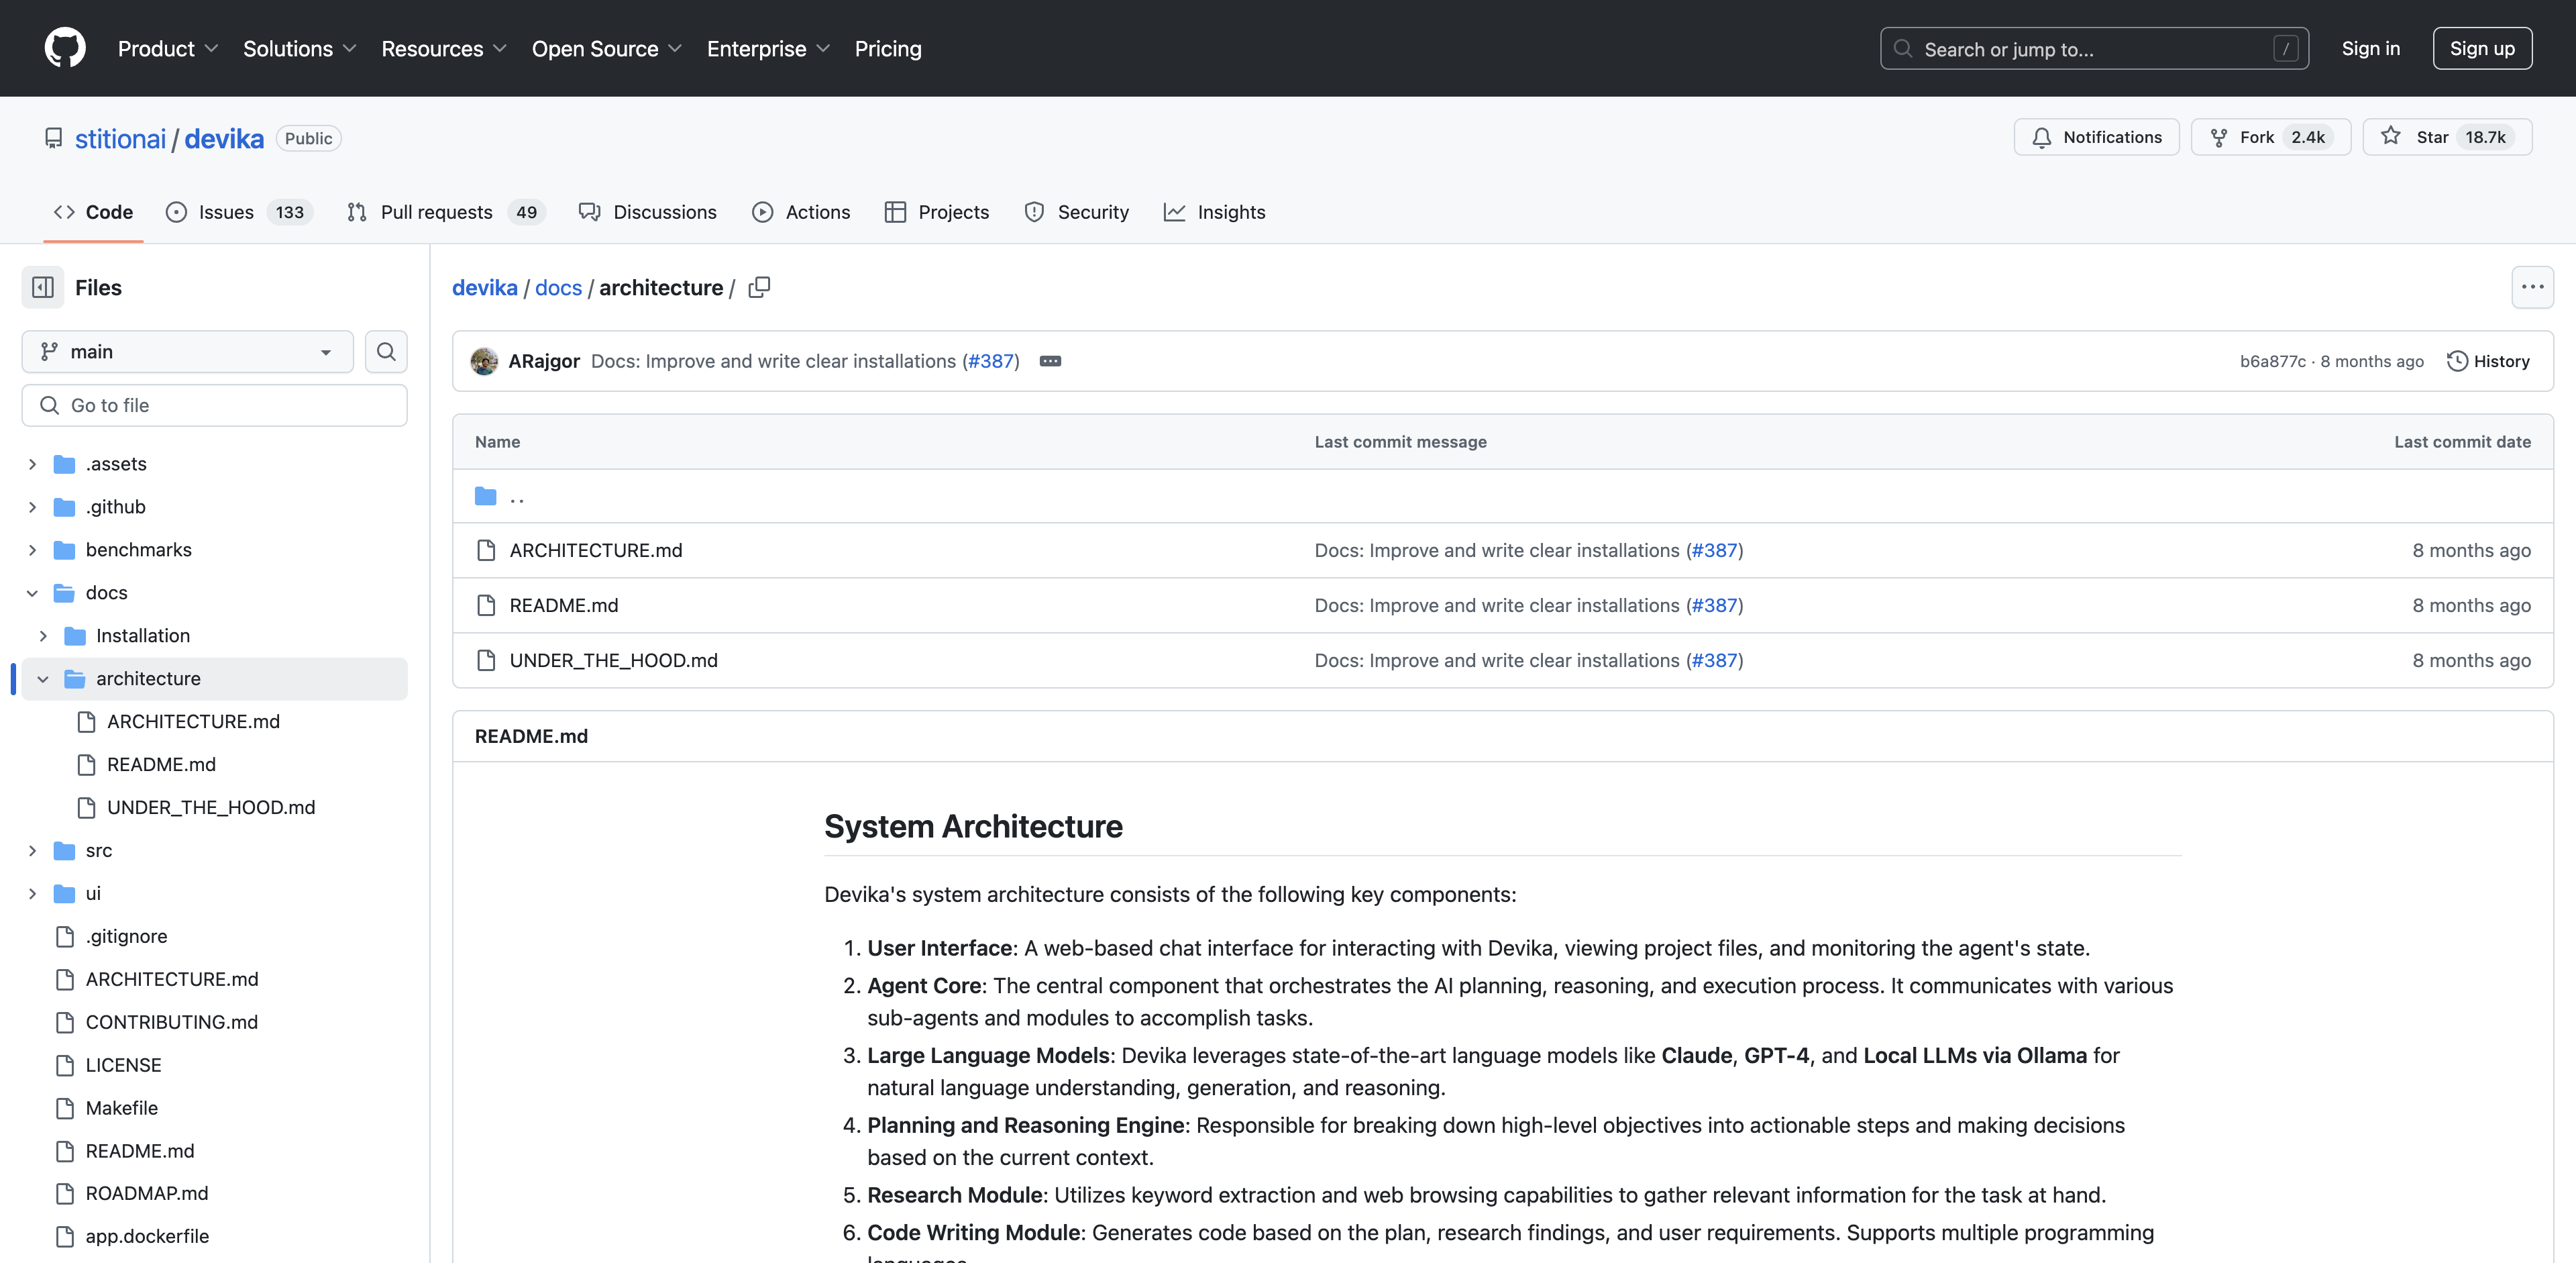Image resolution: width=2576 pixels, height=1263 pixels.
Task: Expand the src folder chevron
Action: tap(33, 851)
